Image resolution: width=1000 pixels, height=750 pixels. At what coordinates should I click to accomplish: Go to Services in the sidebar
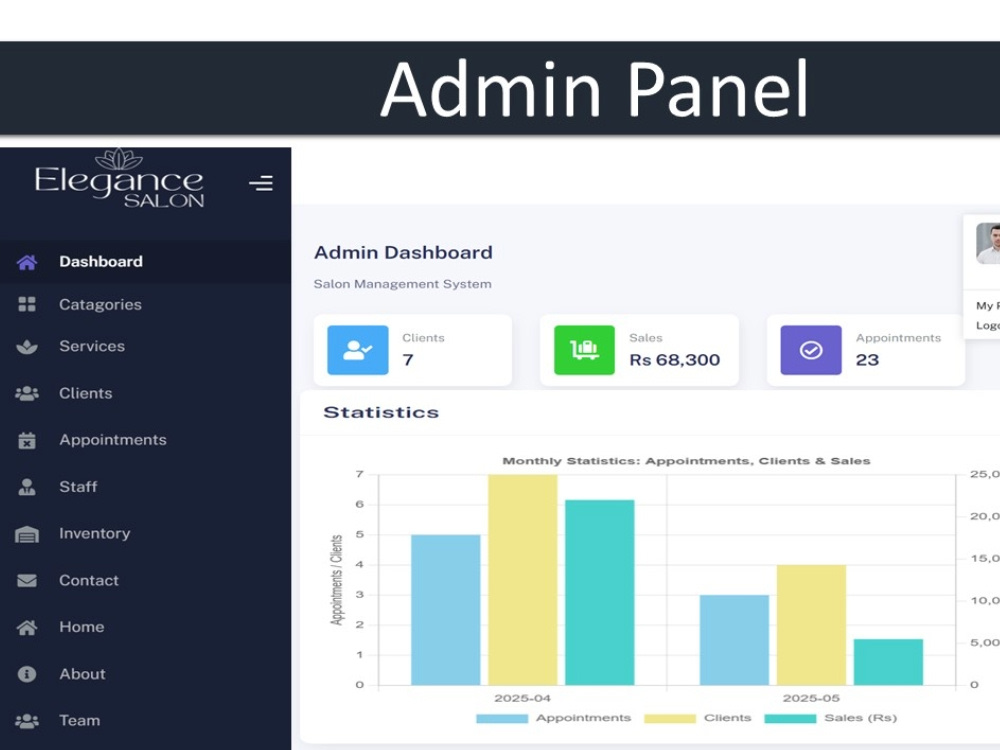coord(145,346)
